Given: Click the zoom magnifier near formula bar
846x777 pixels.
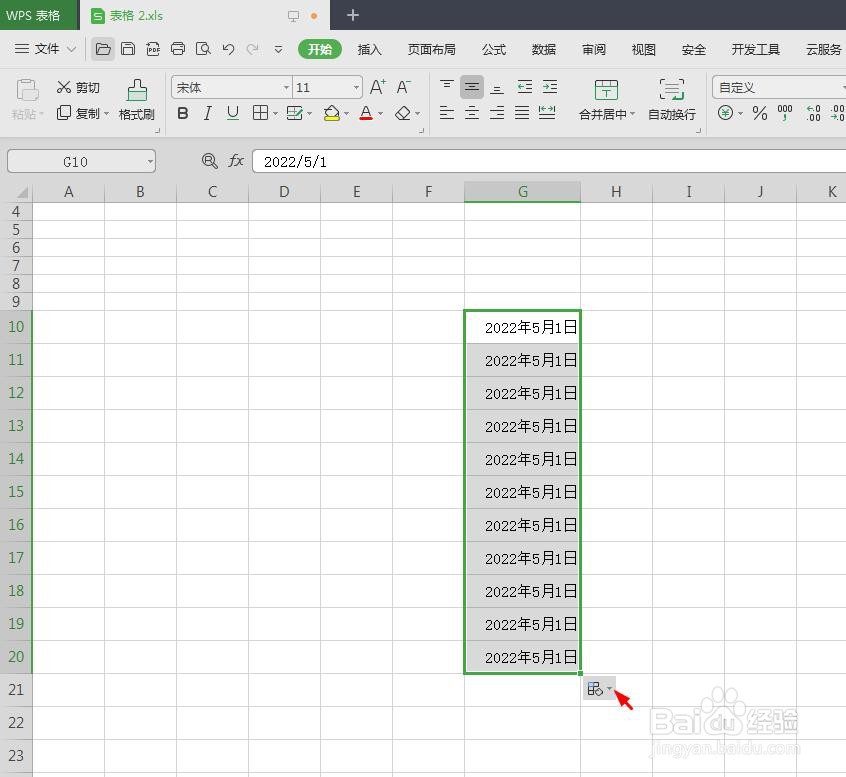Looking at the screenshot, I should tap(209, 161).
